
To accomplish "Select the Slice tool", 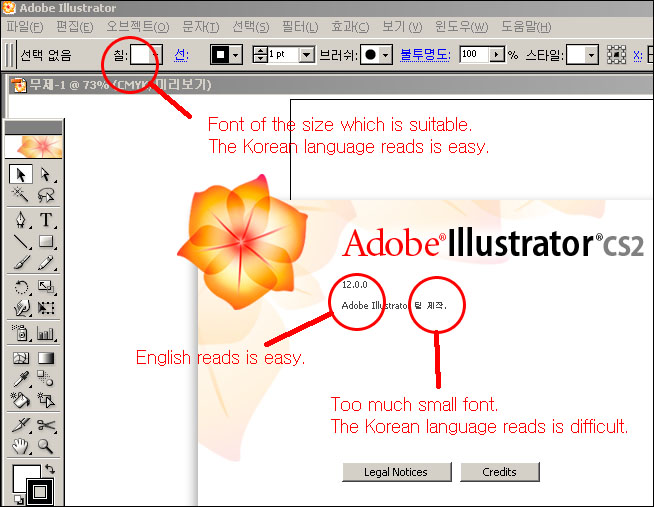I will 20,425.
